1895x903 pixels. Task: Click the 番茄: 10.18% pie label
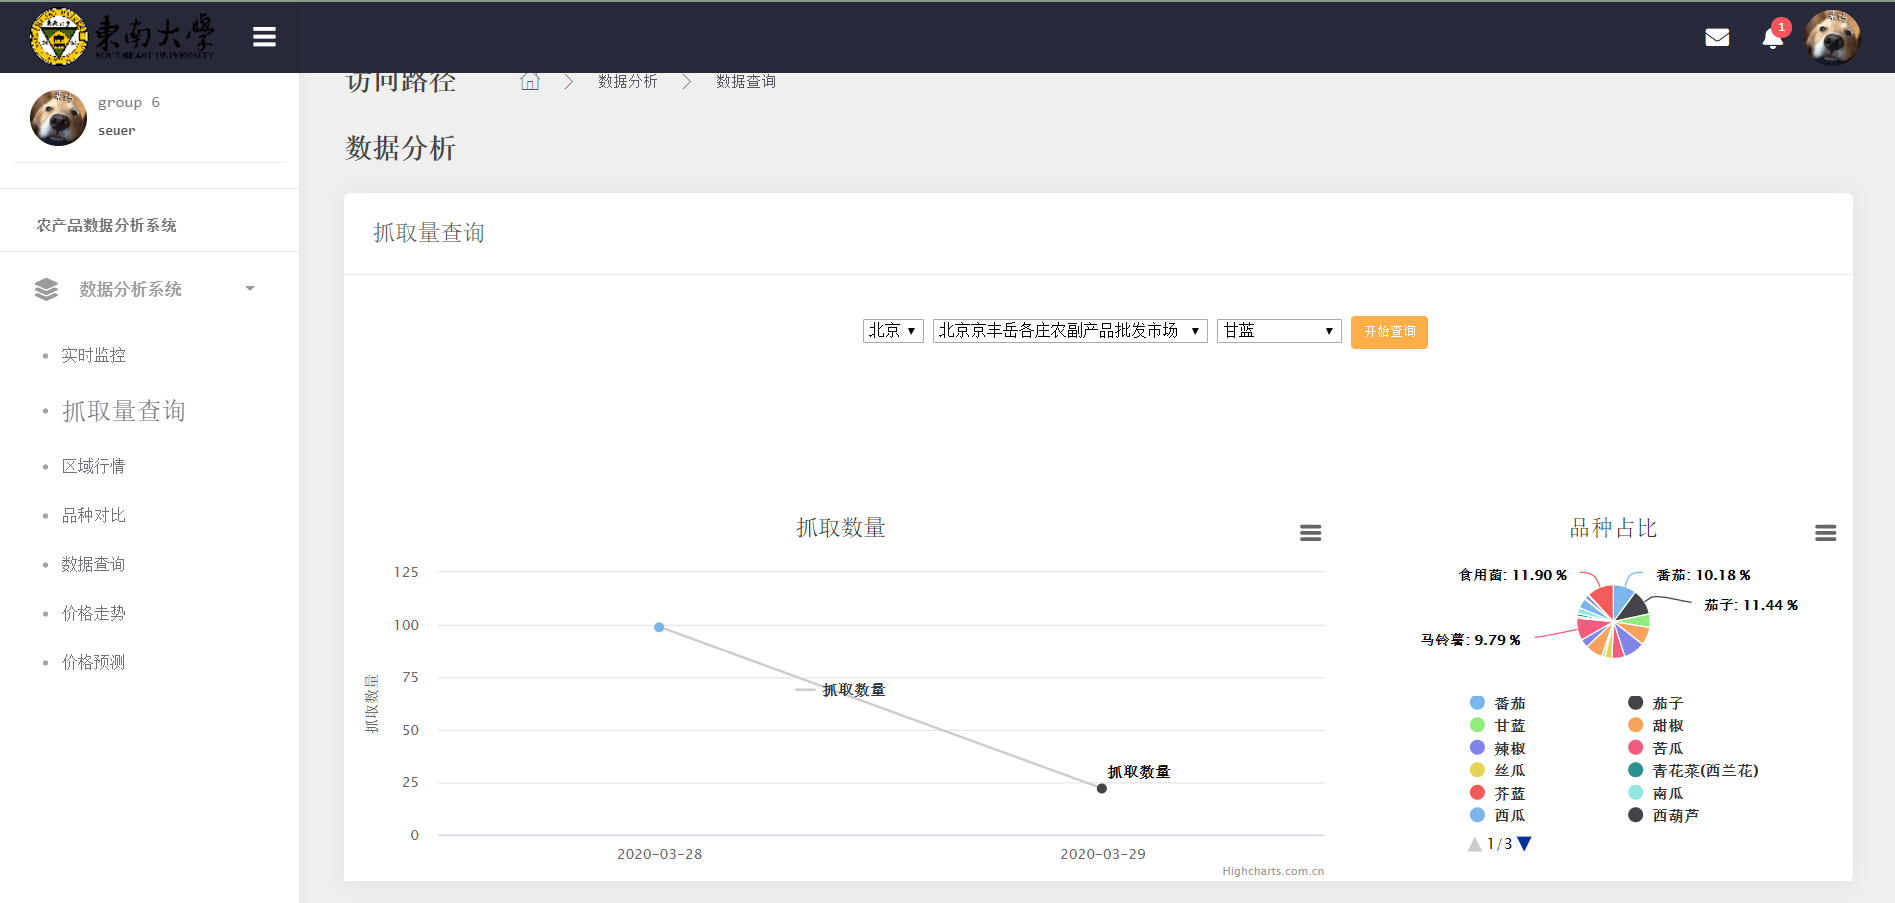(1704, 575)
